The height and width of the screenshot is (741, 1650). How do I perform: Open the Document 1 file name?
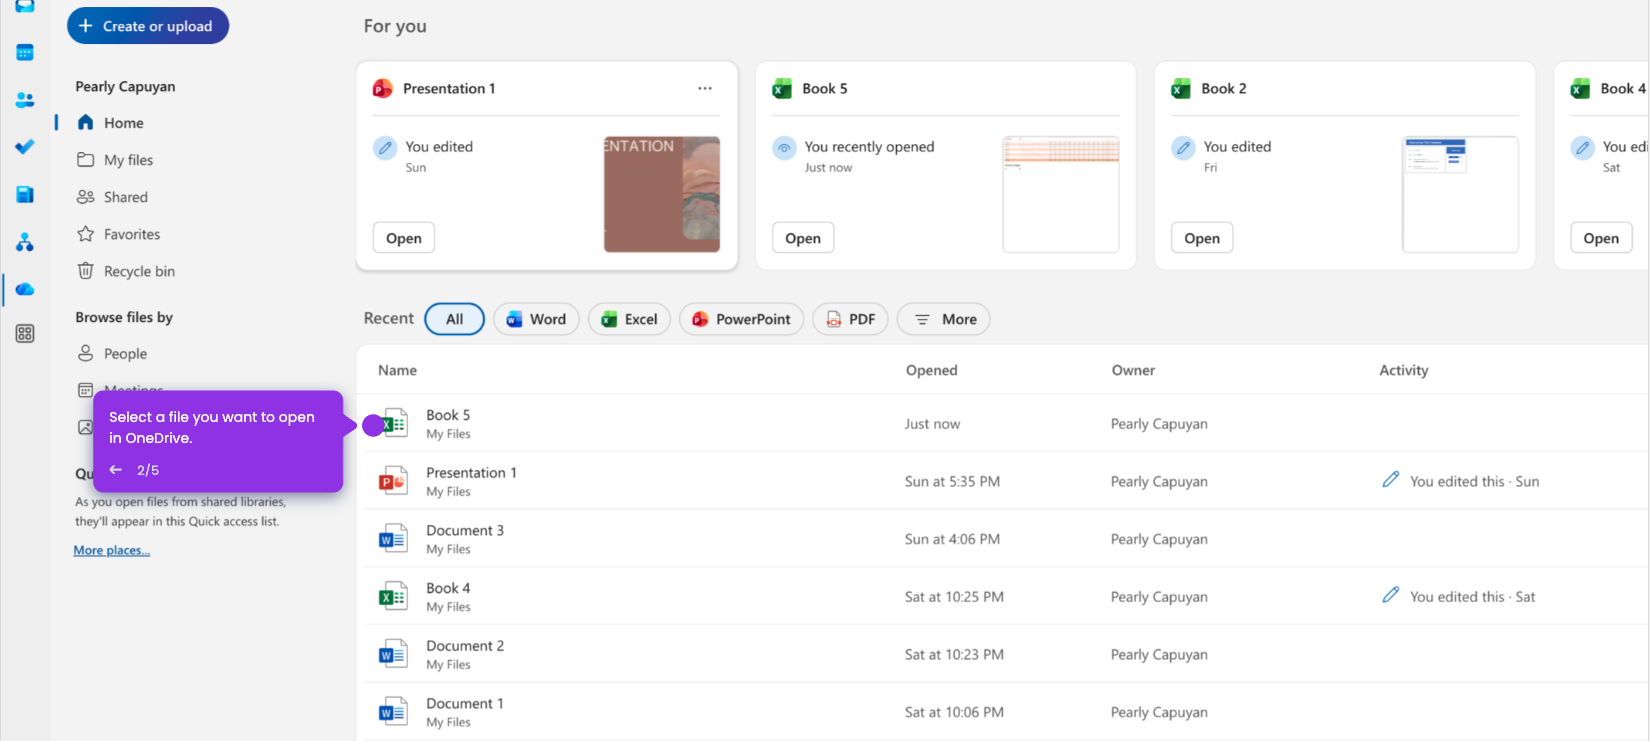[x=465, y=704]
